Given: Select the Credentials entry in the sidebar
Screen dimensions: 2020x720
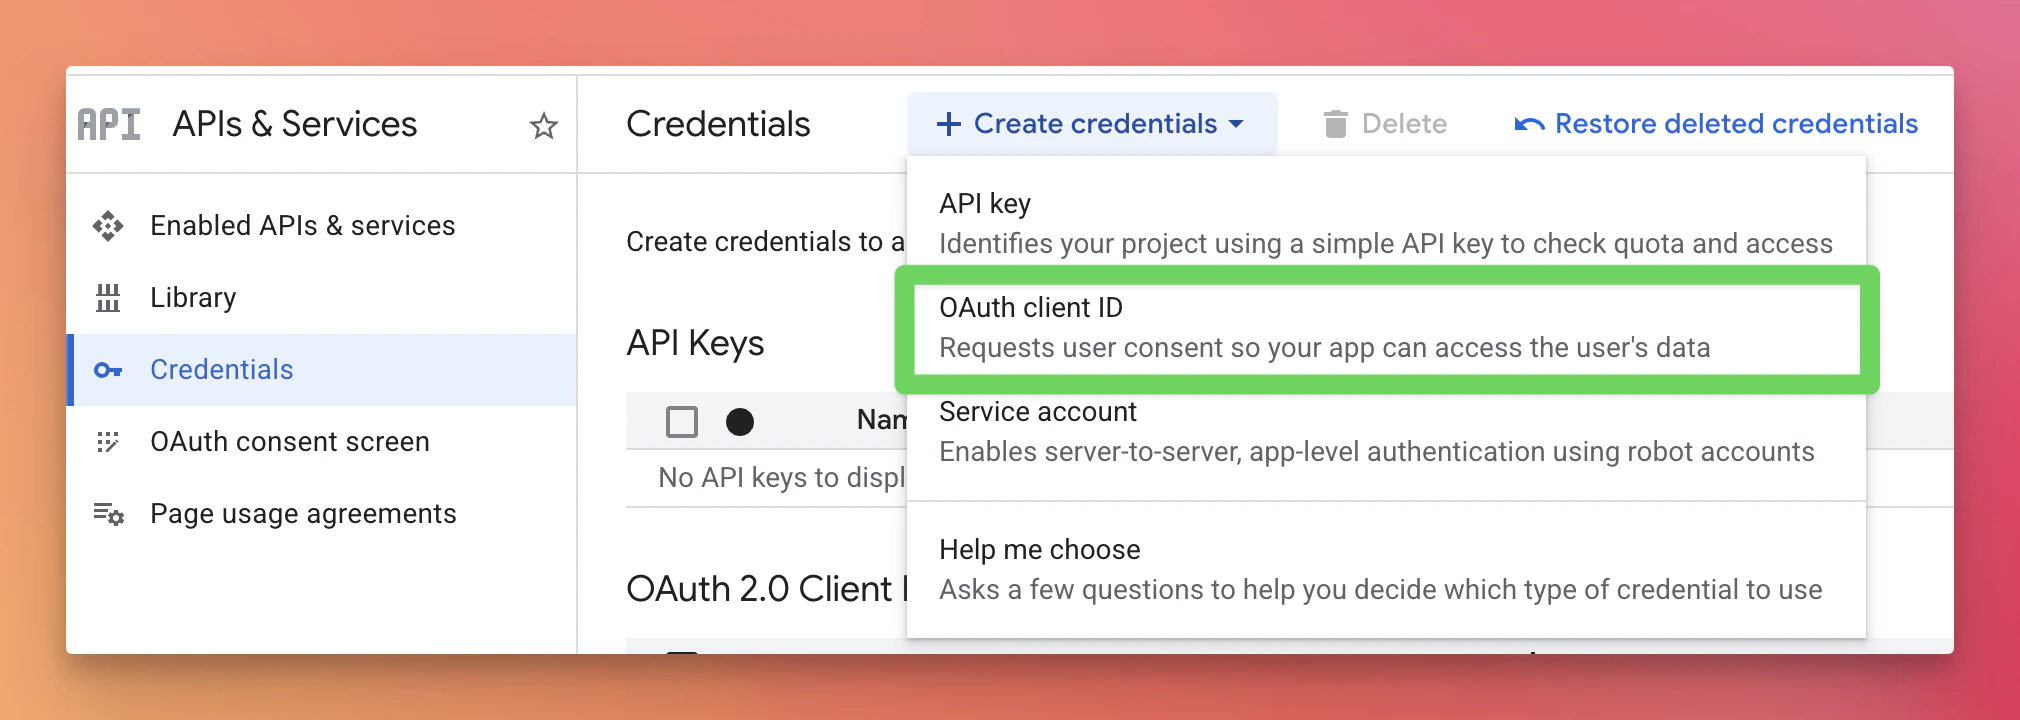Looking at the screenshot, I should [222, 369].
